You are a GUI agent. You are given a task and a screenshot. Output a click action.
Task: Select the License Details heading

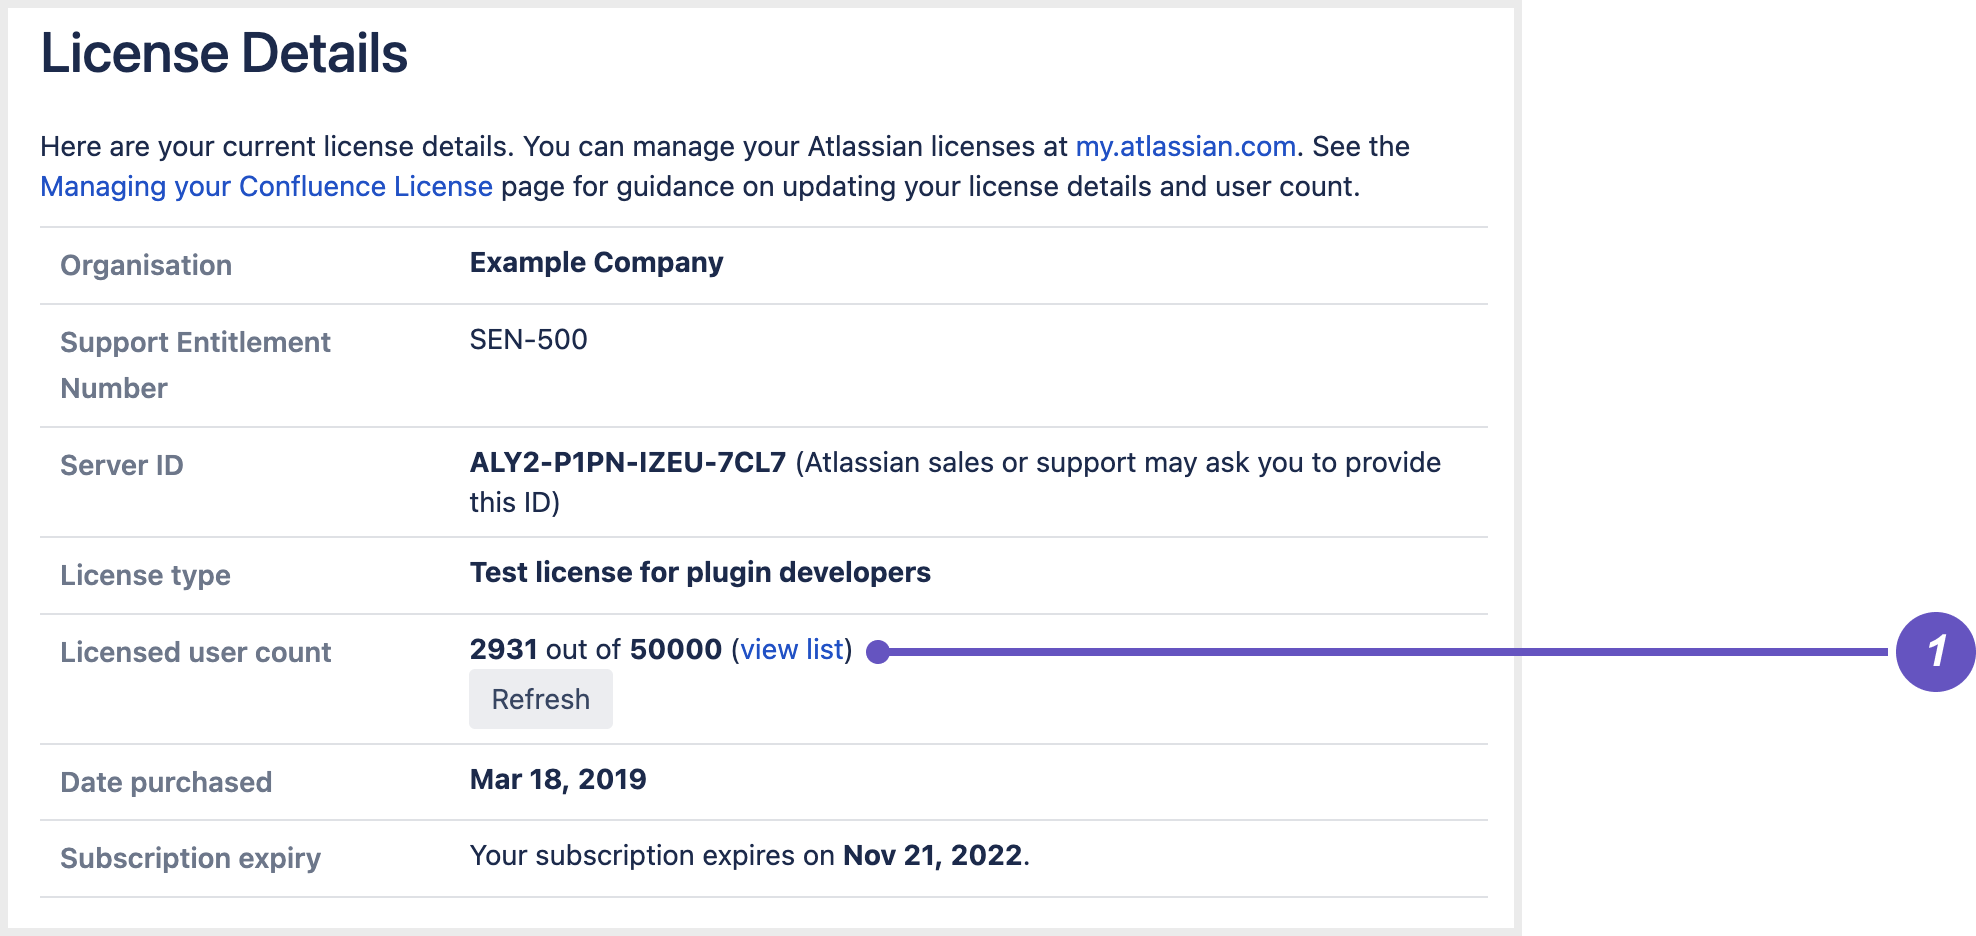click(x=222, y=53)
